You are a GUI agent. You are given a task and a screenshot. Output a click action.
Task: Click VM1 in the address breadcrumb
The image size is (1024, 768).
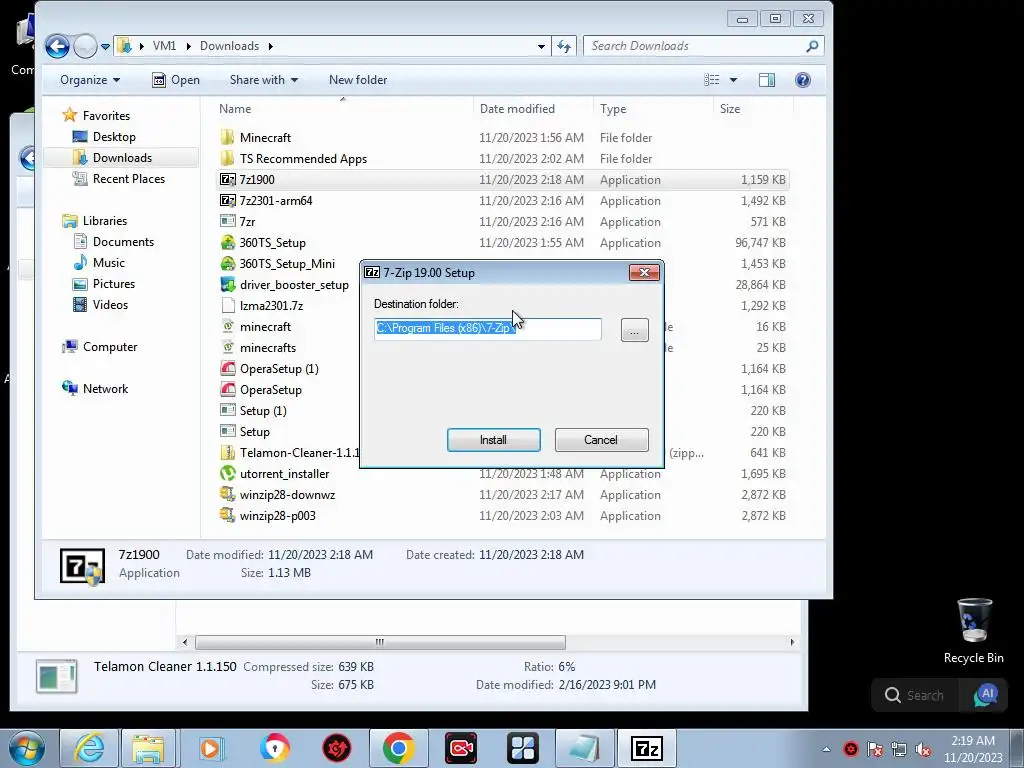[164, 46]
